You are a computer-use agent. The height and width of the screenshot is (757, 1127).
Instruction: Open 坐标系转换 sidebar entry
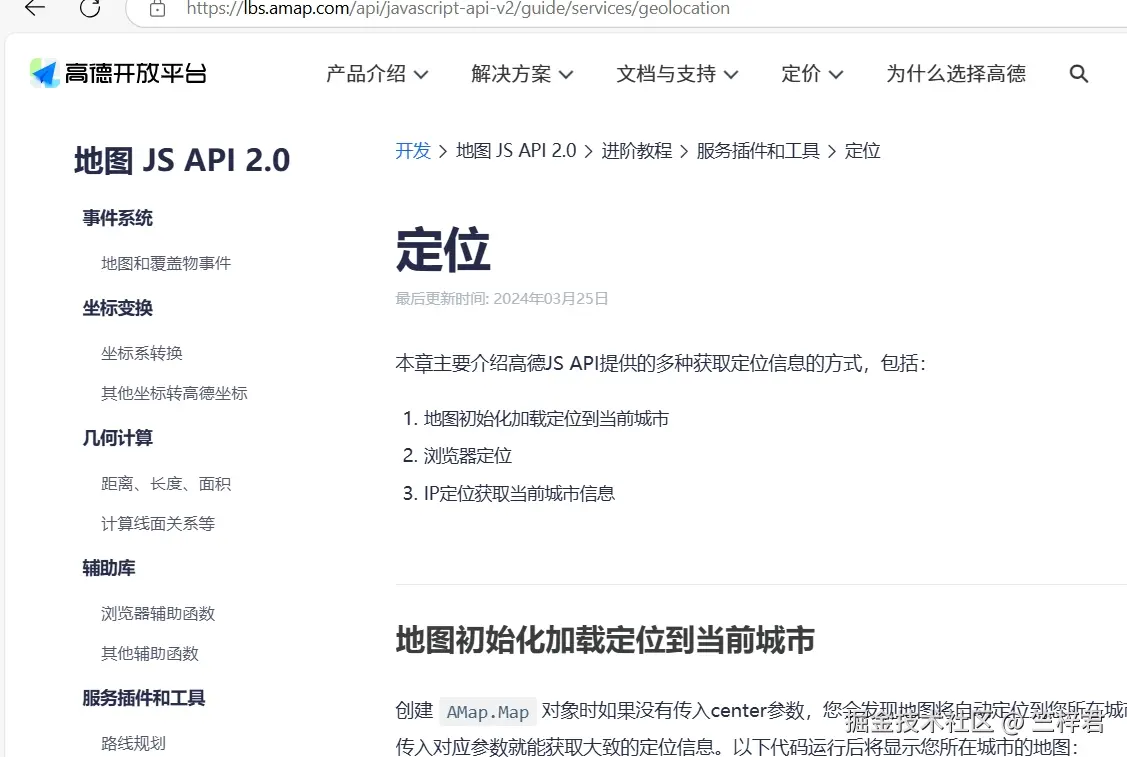click(x=142, y=353)
